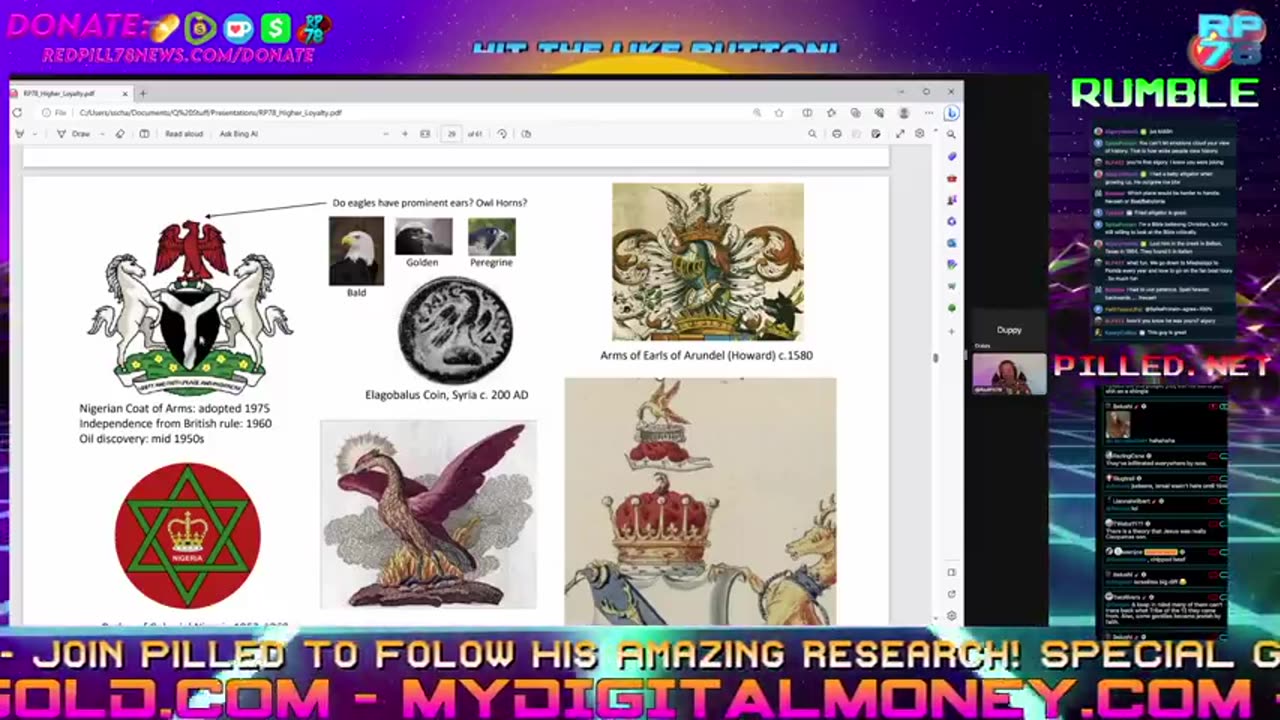Image resolution: width=1280 pixels, height=720 pixels.
Task: Open PDF page view options
Action: [x=526, y=134]
